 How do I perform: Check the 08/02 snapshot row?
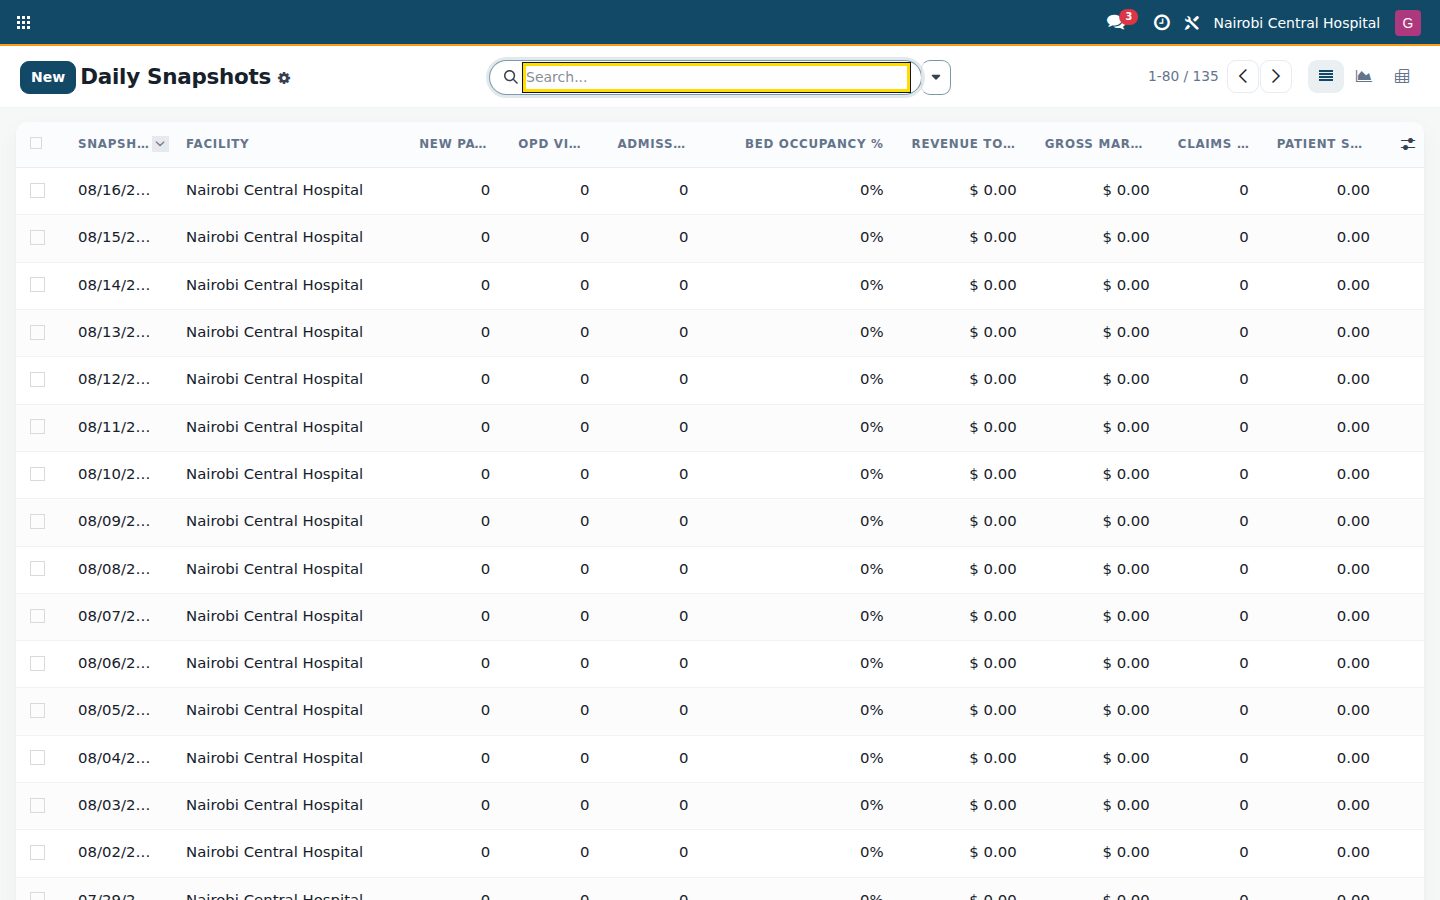(x=38, y=852)
